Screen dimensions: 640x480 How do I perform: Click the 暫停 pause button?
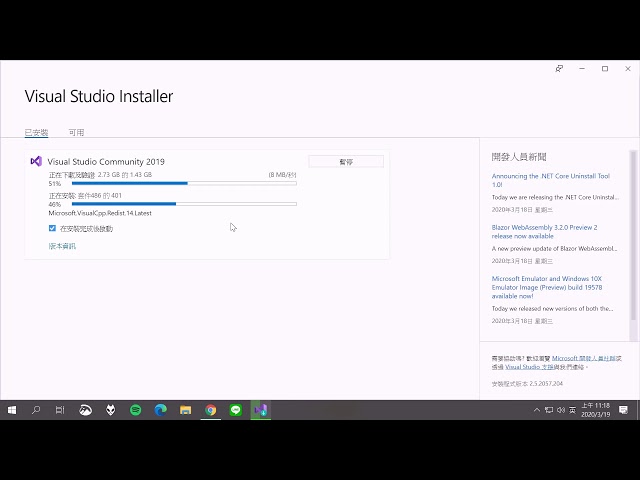point(346,162)
